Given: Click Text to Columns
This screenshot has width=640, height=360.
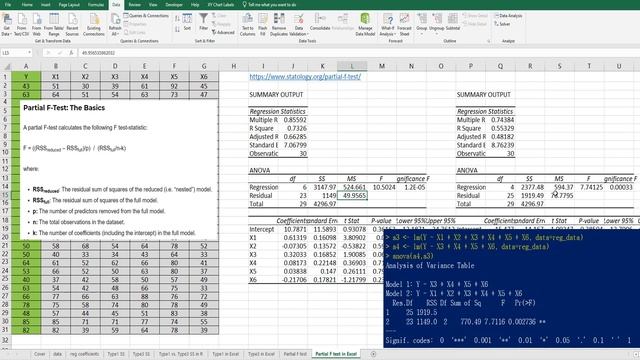Looking at the screenshot, I should coord(247,24).
